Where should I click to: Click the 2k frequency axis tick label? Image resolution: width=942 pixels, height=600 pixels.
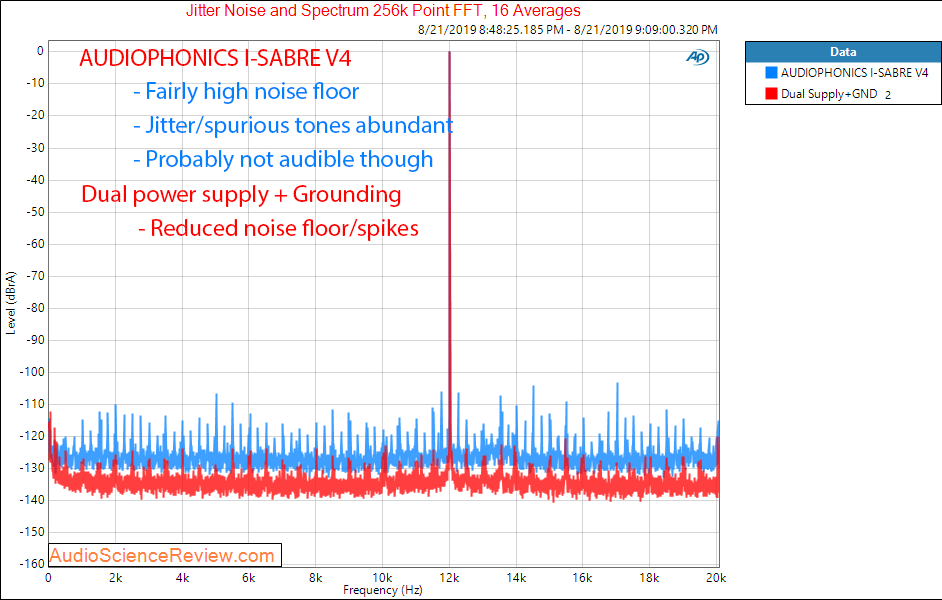115,578
